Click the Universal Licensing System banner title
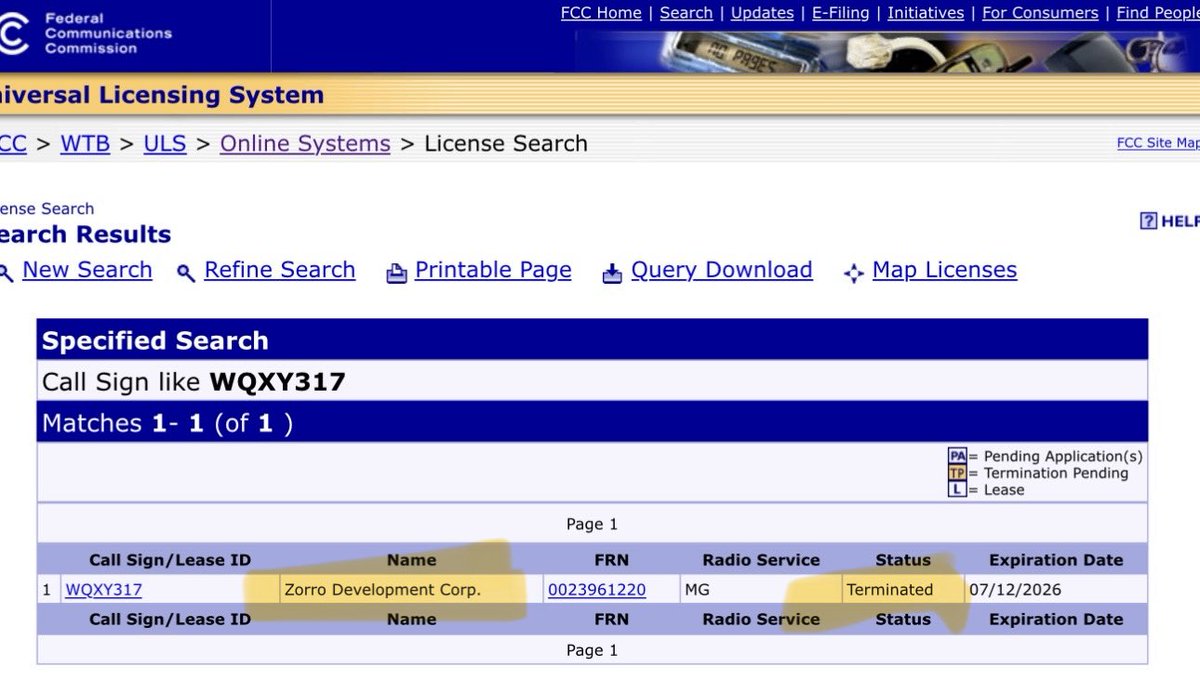 tap(162, 96)
